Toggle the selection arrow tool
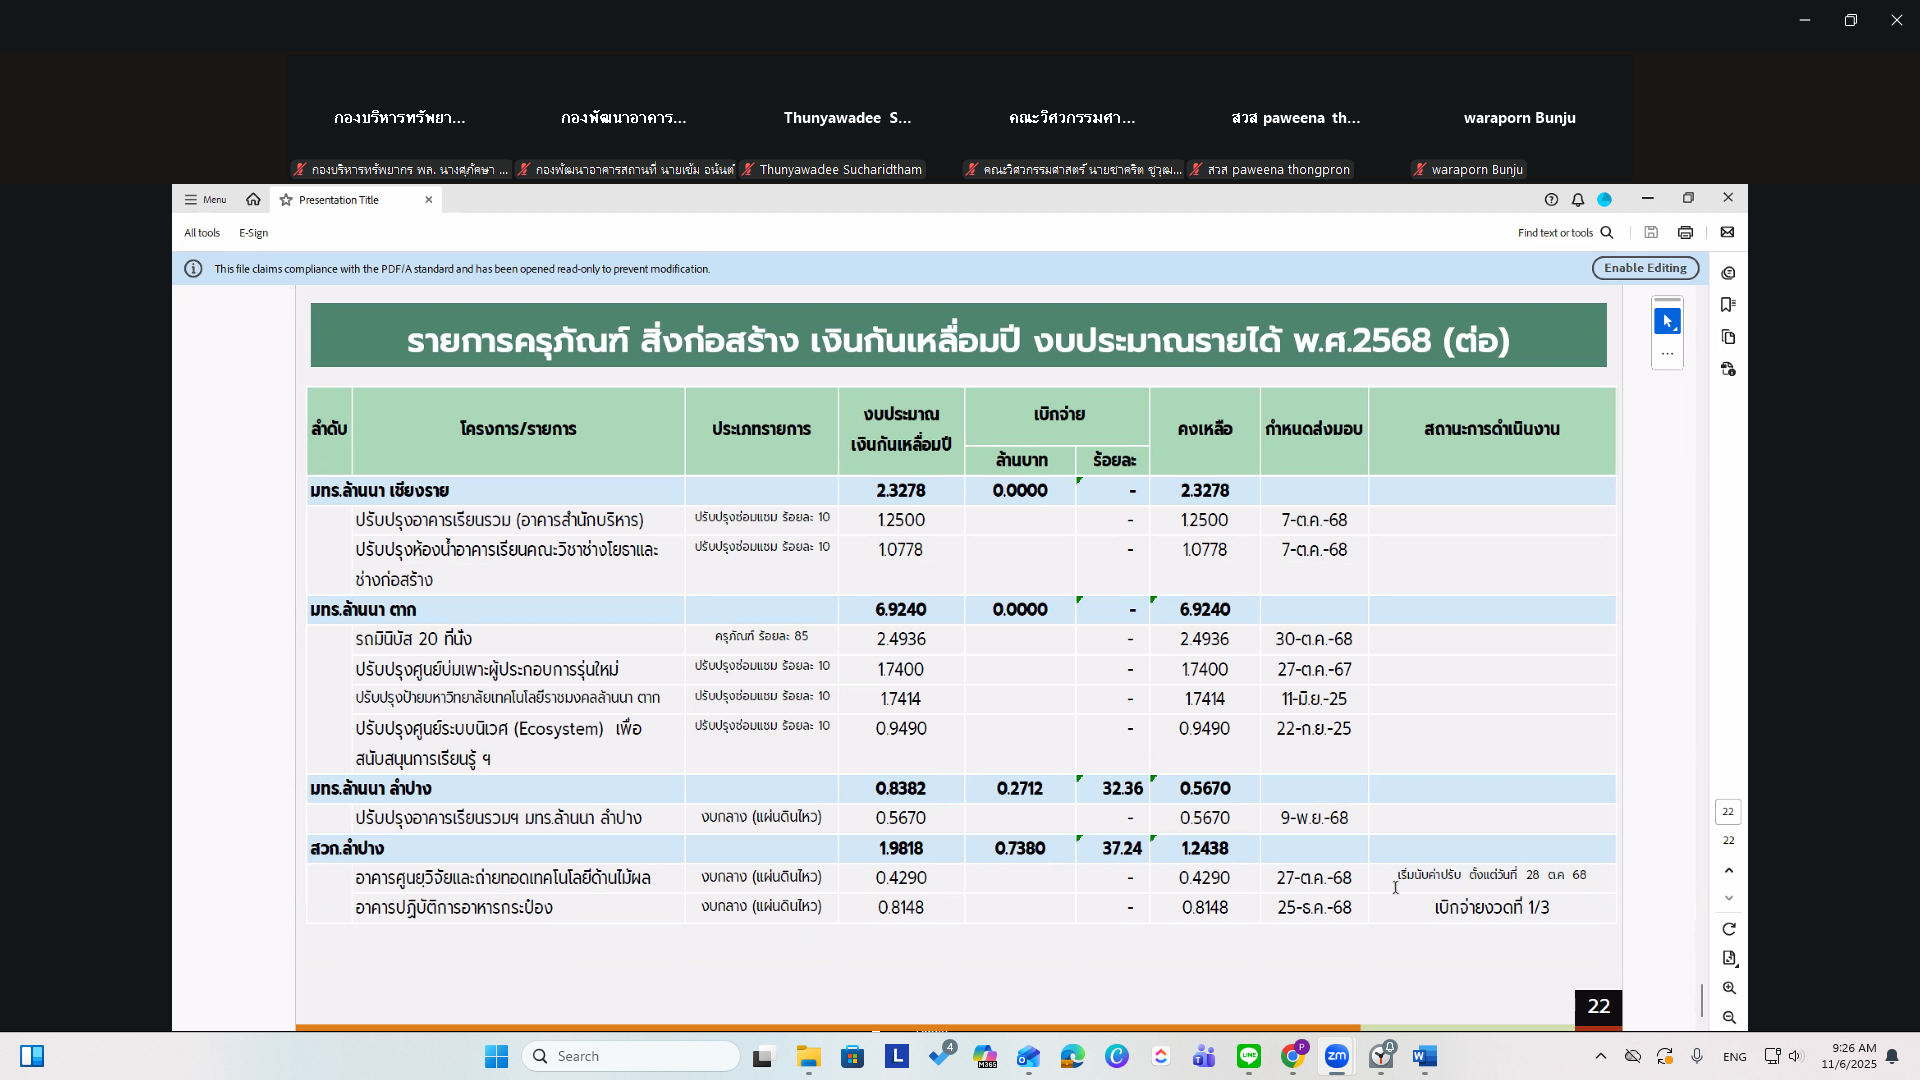The image size is (1920, 1080). pos(1667,322)
